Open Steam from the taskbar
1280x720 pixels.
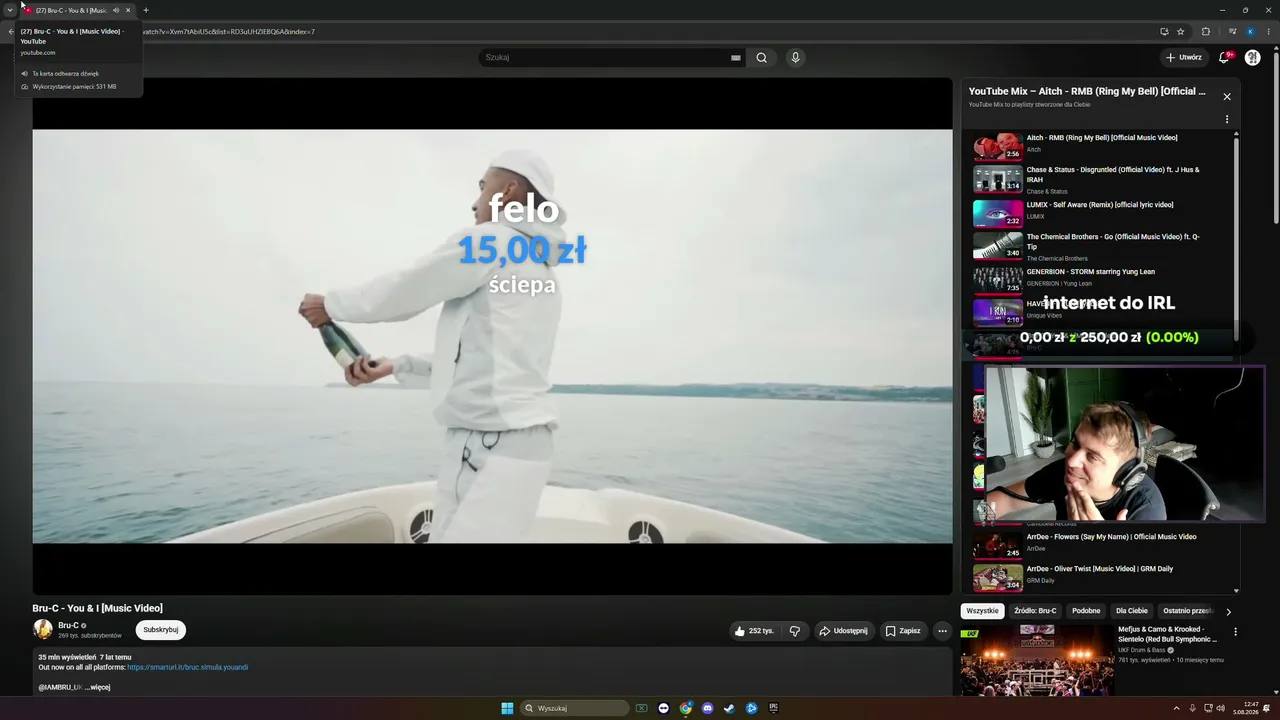[x=729, y=708]
